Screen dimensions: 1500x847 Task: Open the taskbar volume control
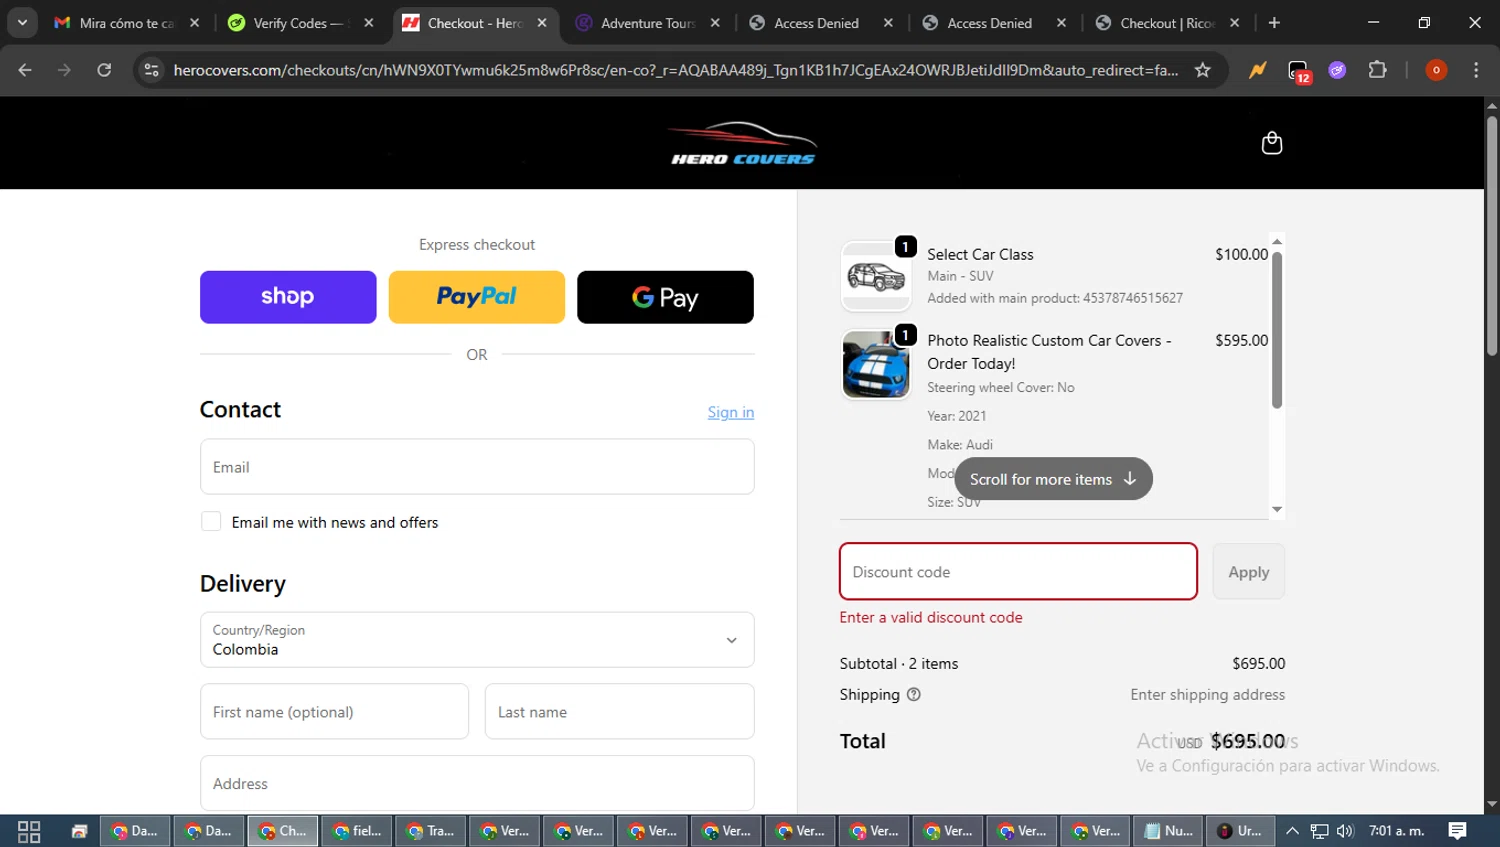1345,831
